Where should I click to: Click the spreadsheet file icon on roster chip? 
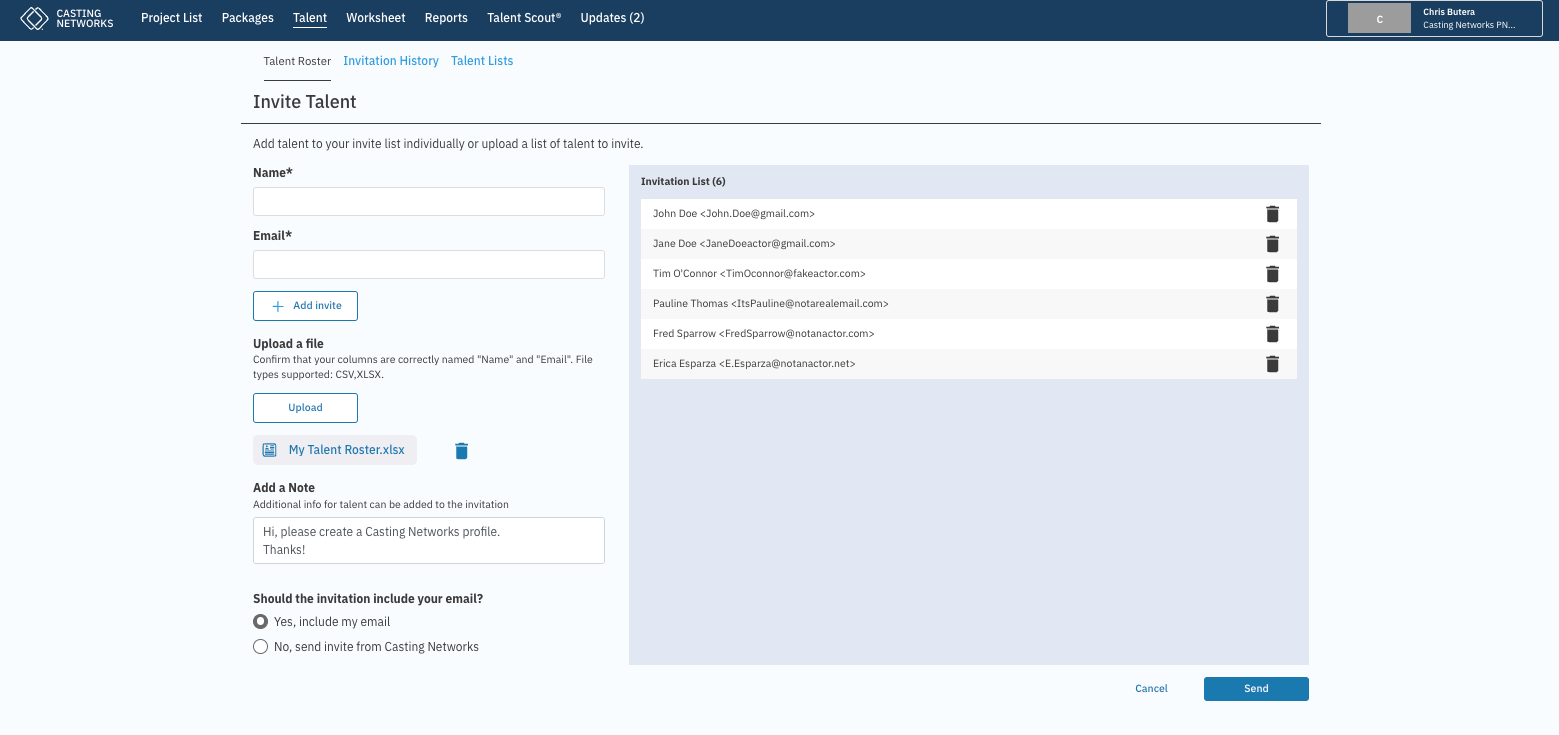[x=269, y=450]
